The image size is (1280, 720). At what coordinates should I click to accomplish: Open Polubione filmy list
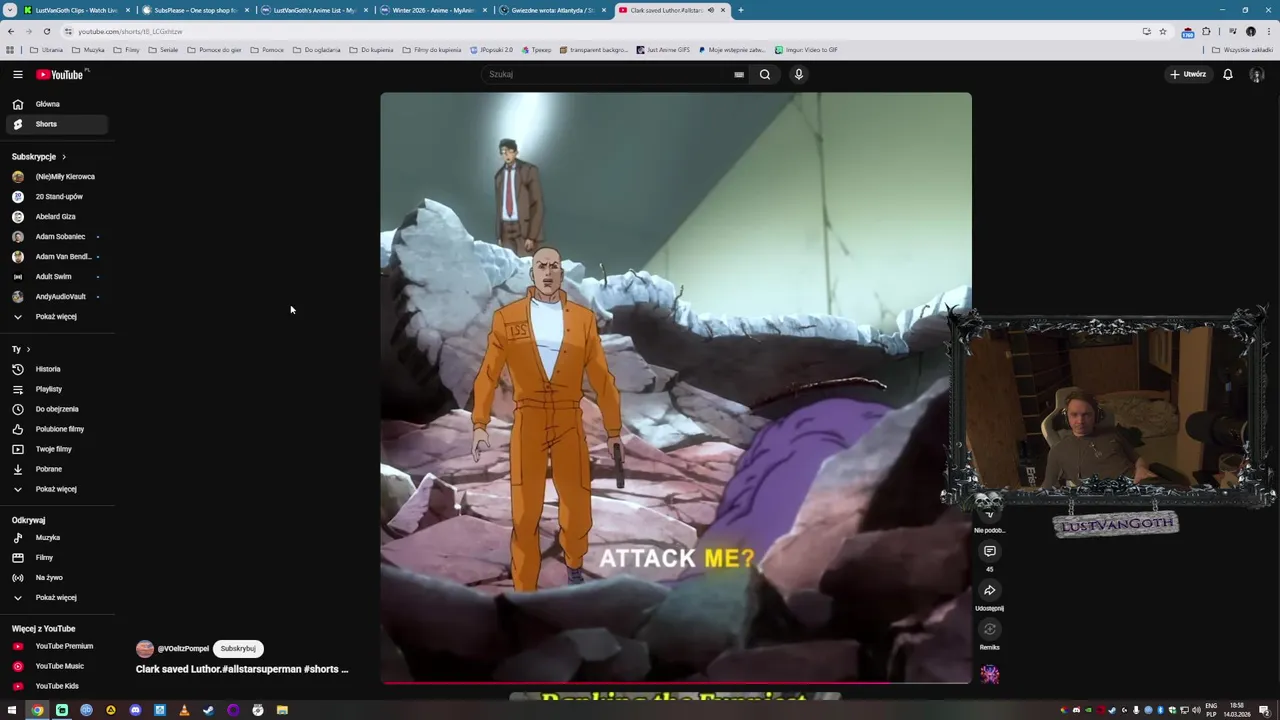pyautogui.click(x=57, y=429)
